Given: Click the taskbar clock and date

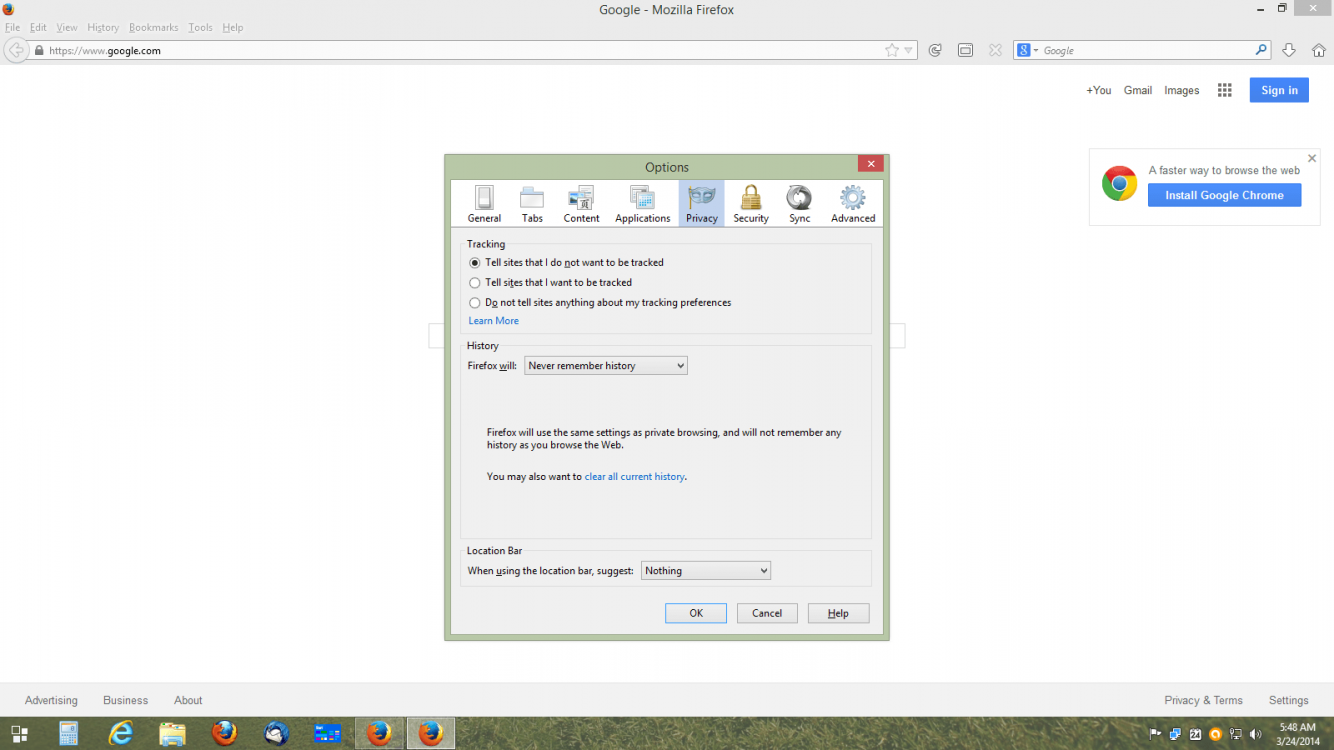Looking at the screenshot, I should click(x=1298, y=734).
